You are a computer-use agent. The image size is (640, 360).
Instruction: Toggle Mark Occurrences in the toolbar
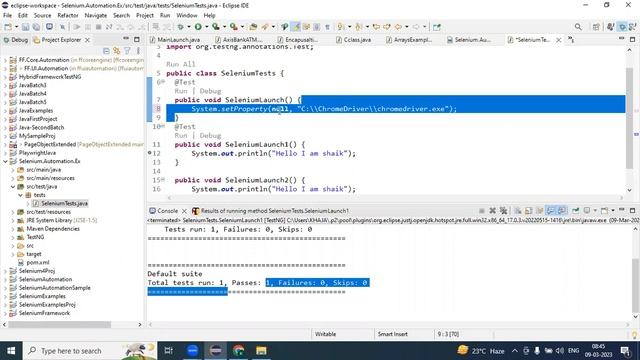click(x=296, y=27)
